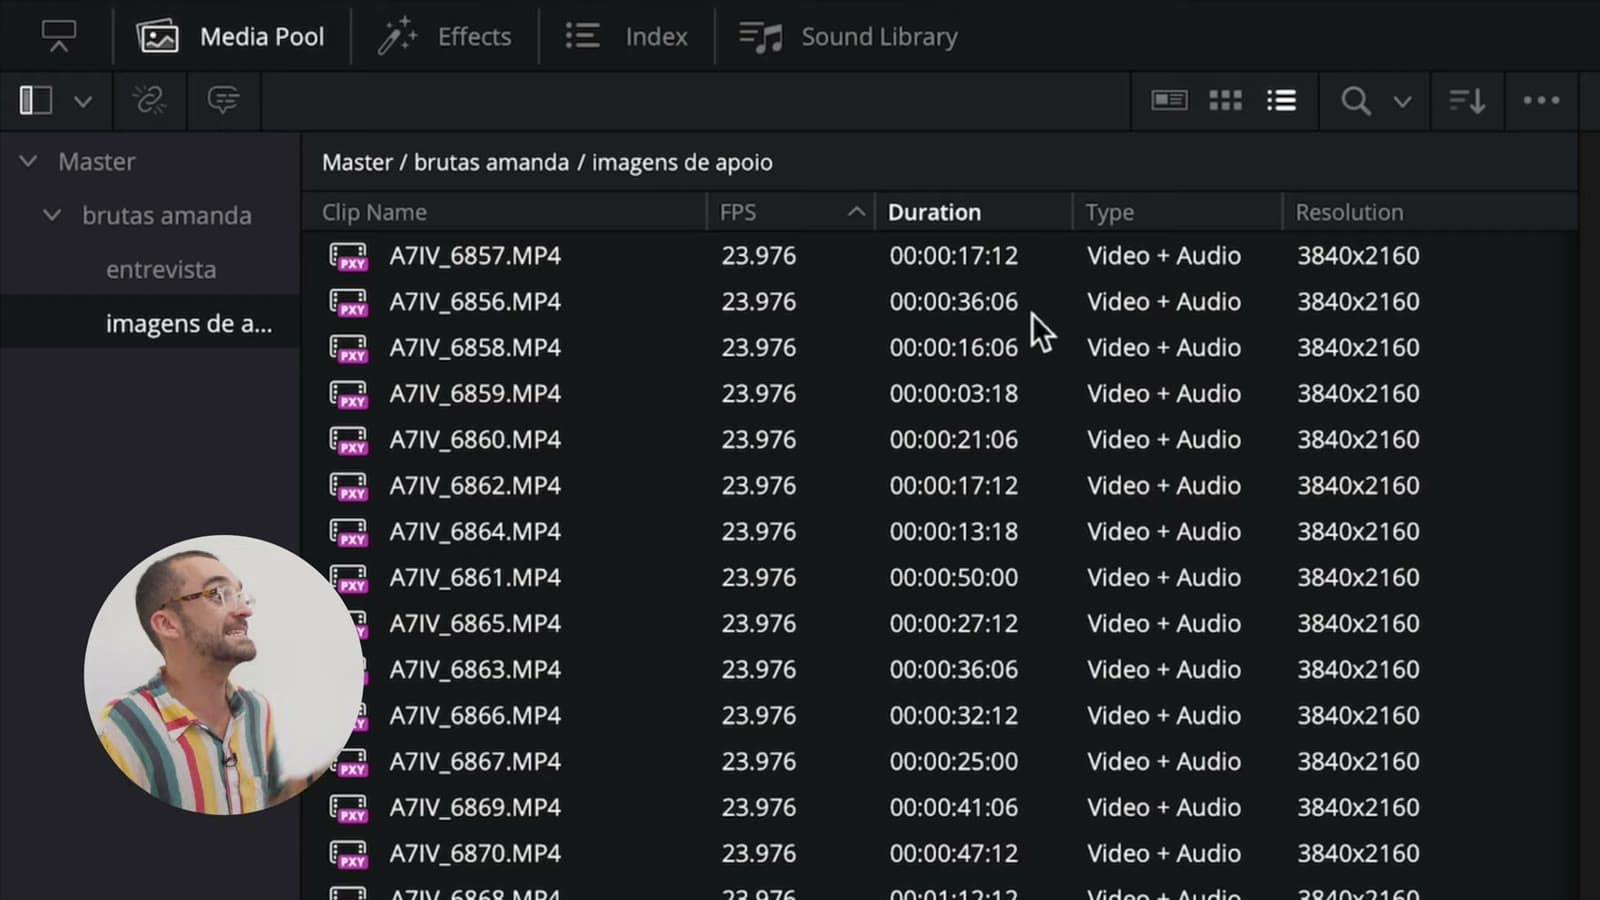This screenshot has height=900, width=1600.
Task: Sort by Resolution column header
Action: point(1349,212)
